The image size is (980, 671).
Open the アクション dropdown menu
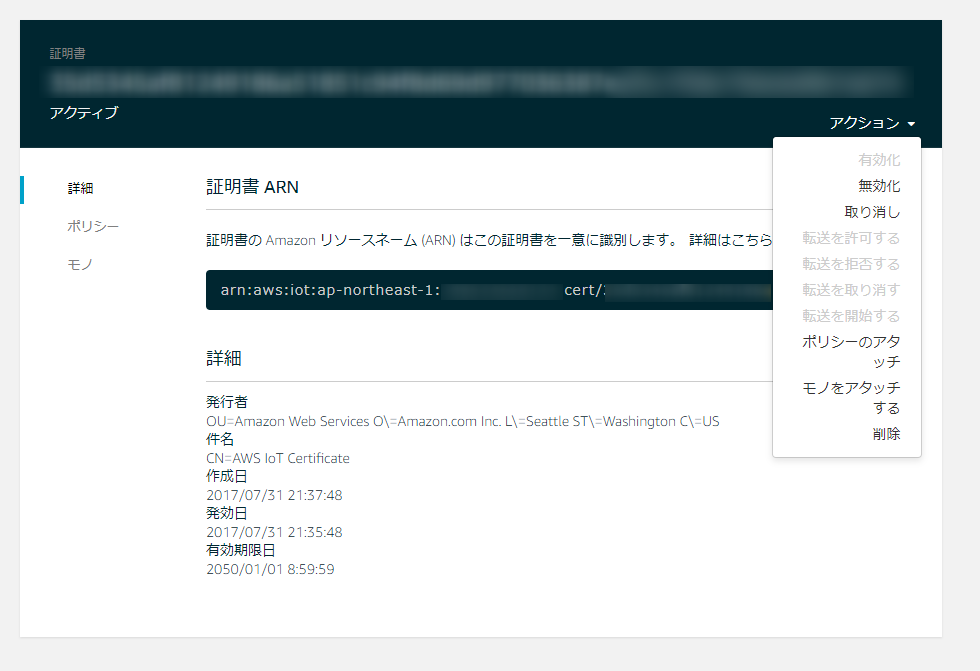871,123
